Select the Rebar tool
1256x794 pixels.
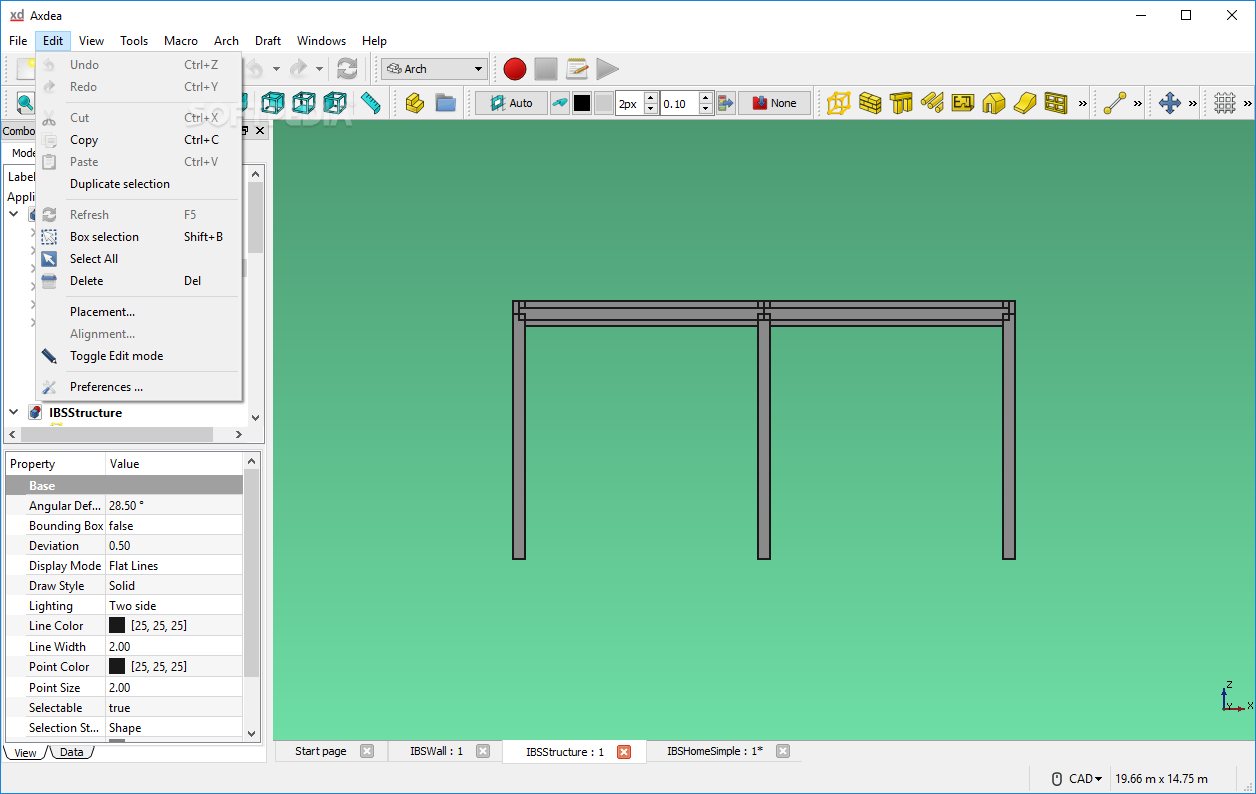(932, 103)
